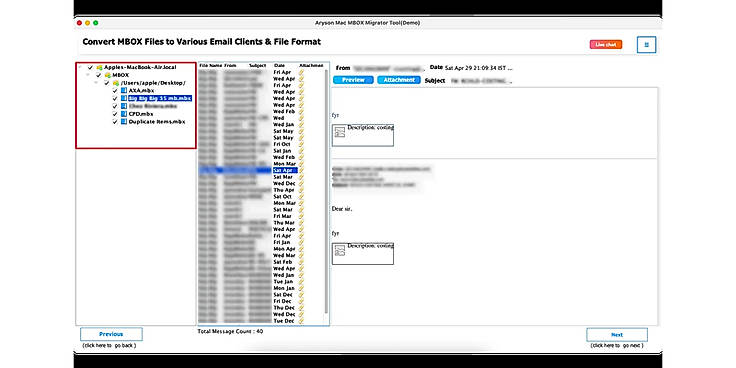Switch to the Attachment tab

tap(399, 80)
